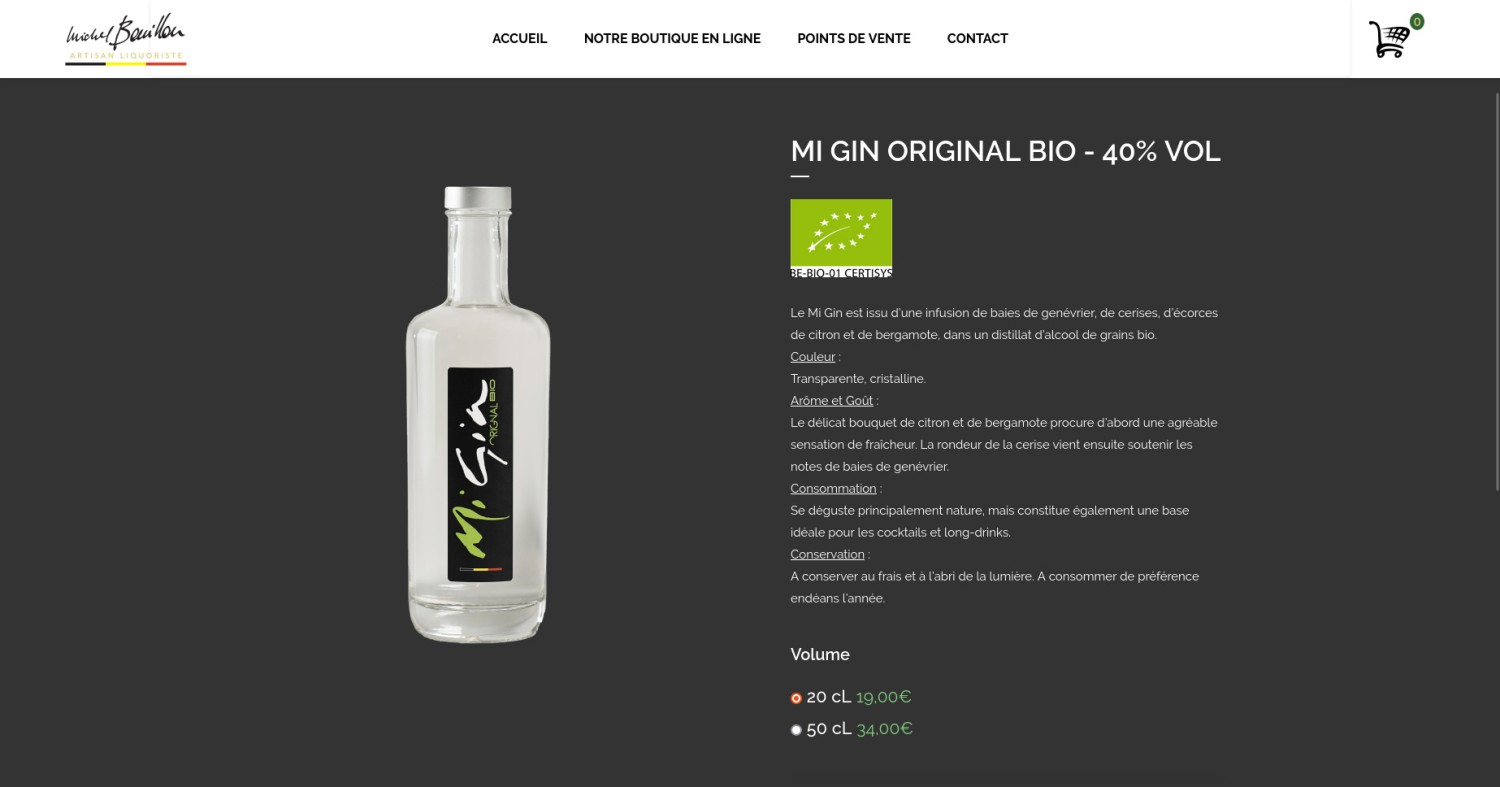
Task: Click the Volume heading
Action: [820, 654]
